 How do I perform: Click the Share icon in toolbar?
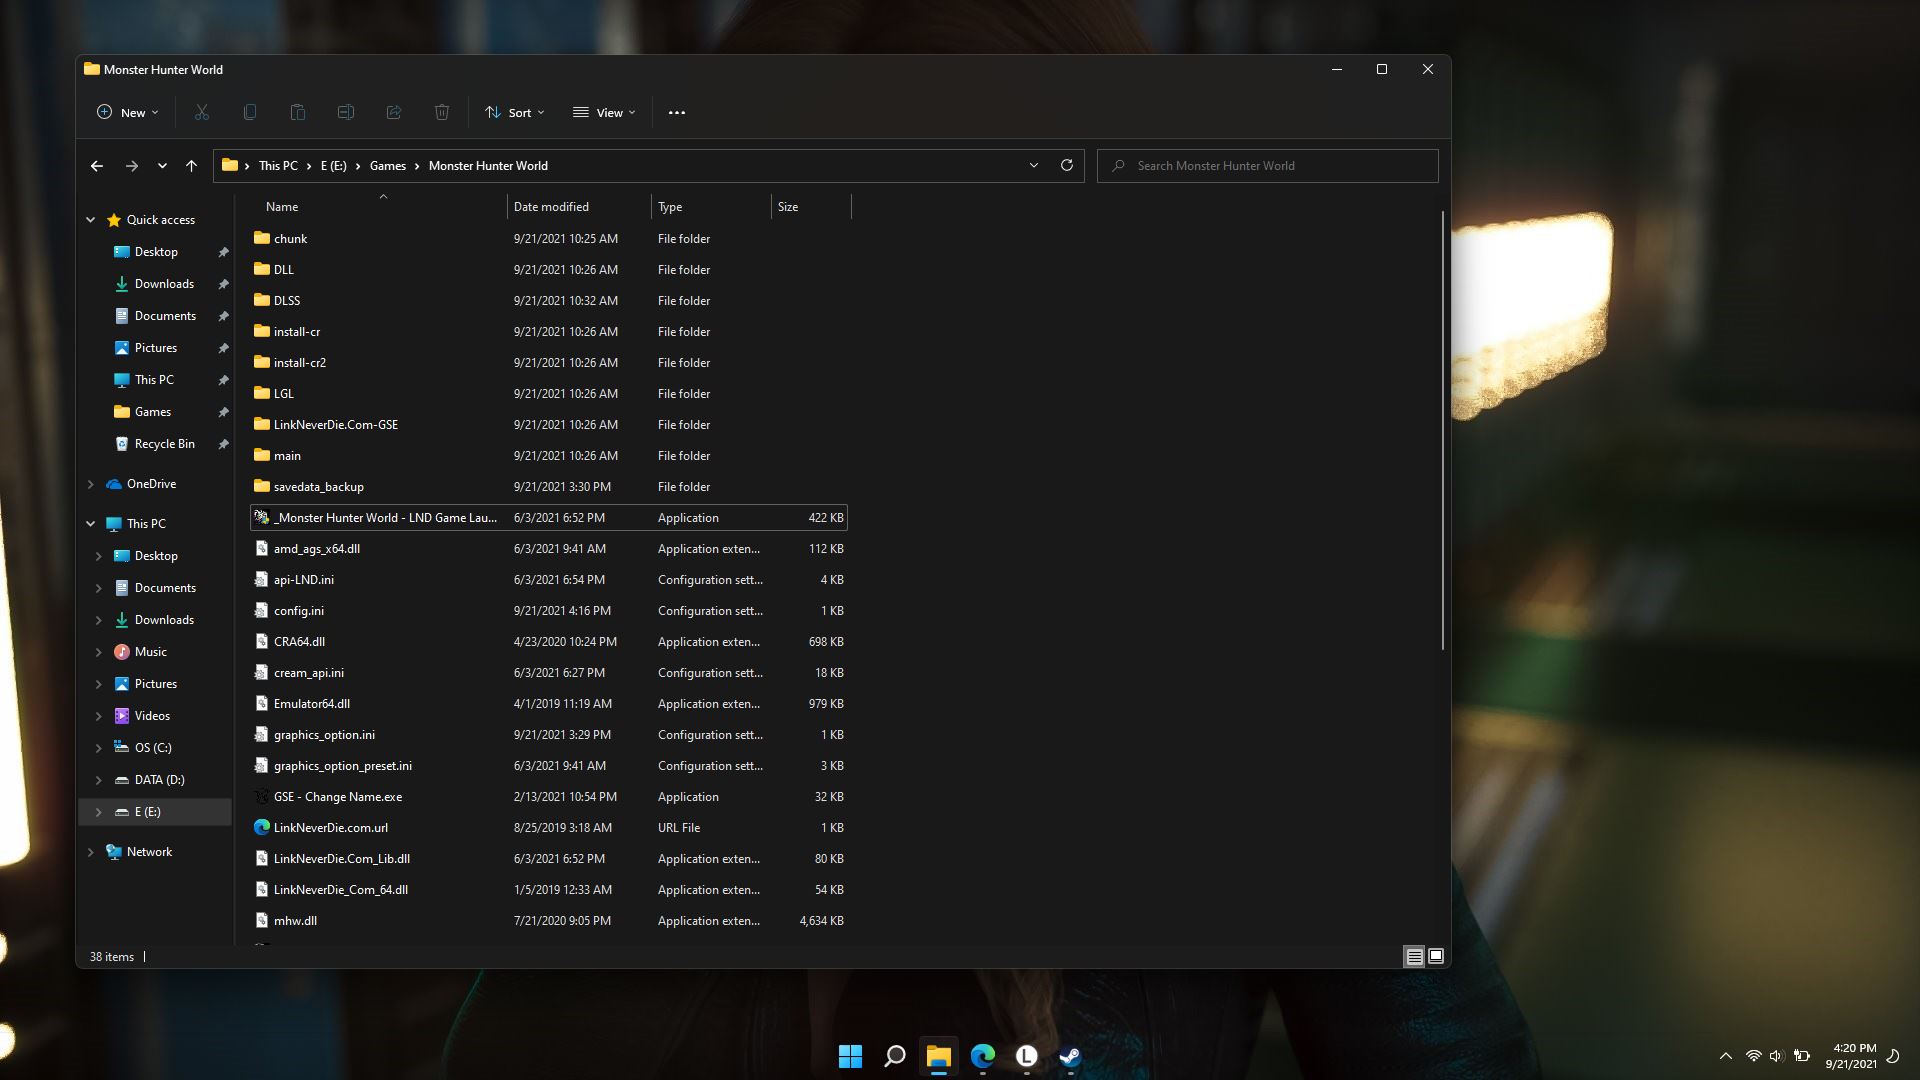pyautogui.click(x=394, y=112)
